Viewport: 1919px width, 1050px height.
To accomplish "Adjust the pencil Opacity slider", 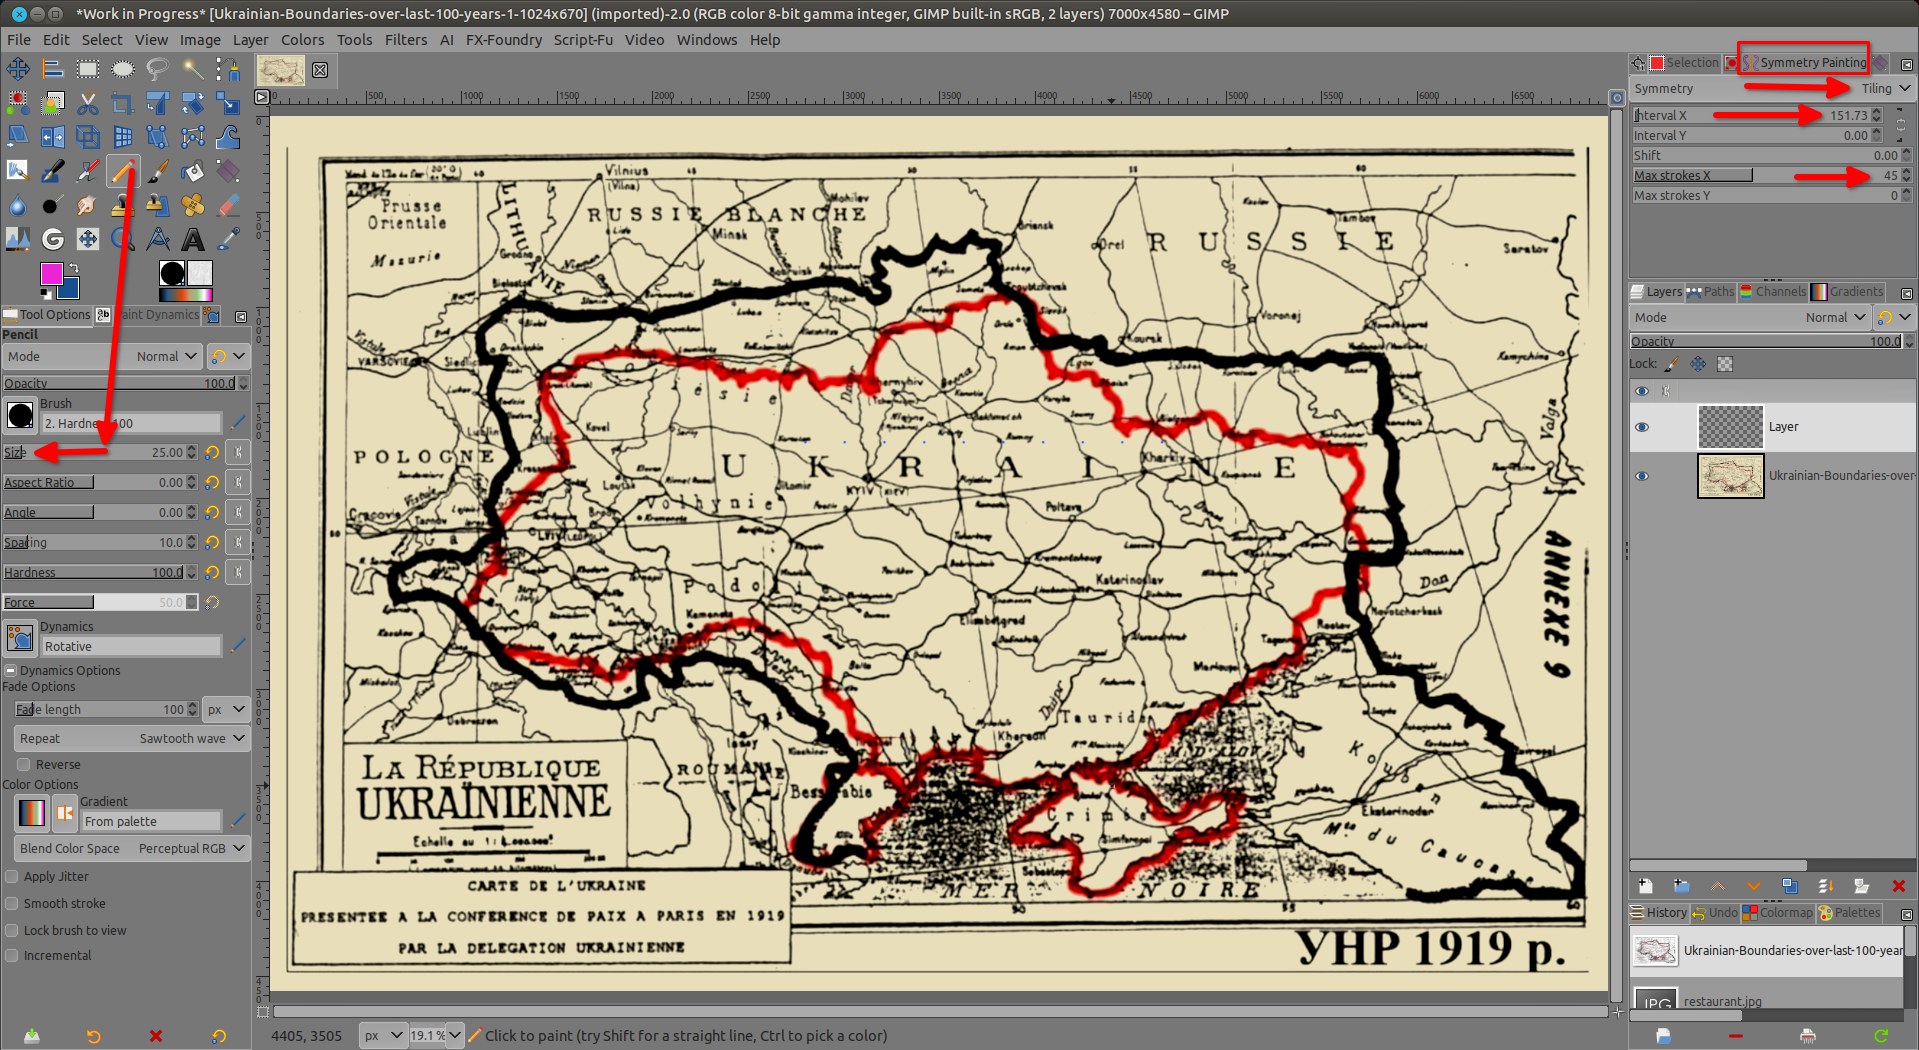I will click(x=119, y=384).
